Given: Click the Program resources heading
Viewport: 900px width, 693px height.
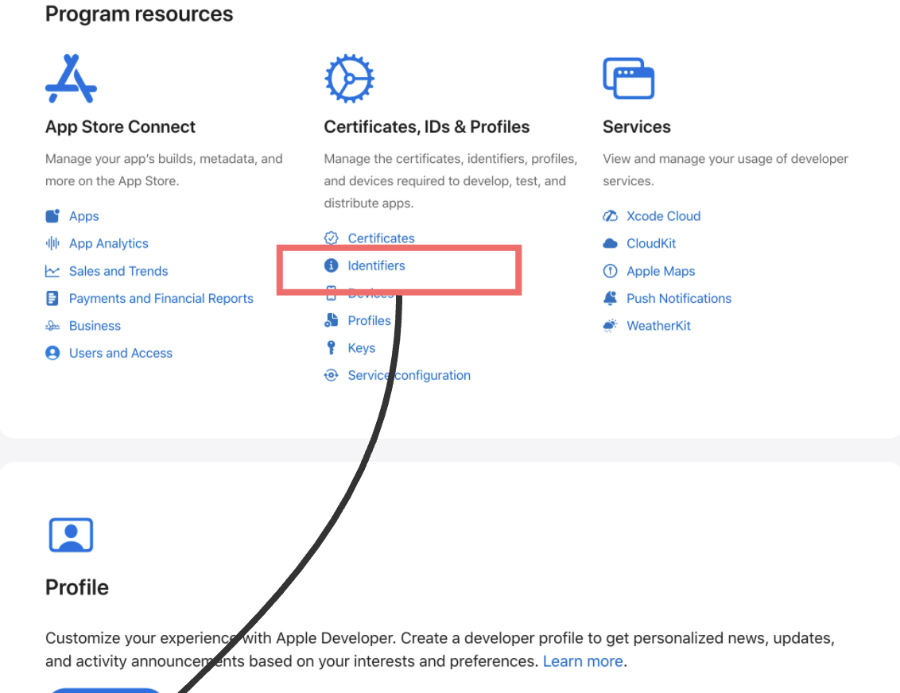Looking at the screenshot, I should click(x=139, y=14).
